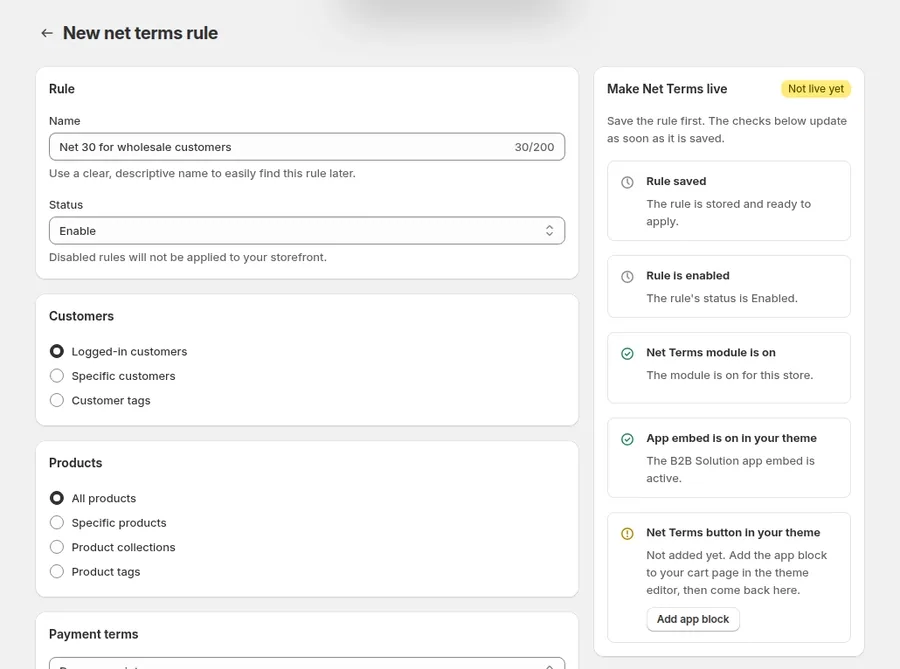Click 'Not added yet. Add the app block' text
This screenshot has height=669, width=900.
point(736,573)
